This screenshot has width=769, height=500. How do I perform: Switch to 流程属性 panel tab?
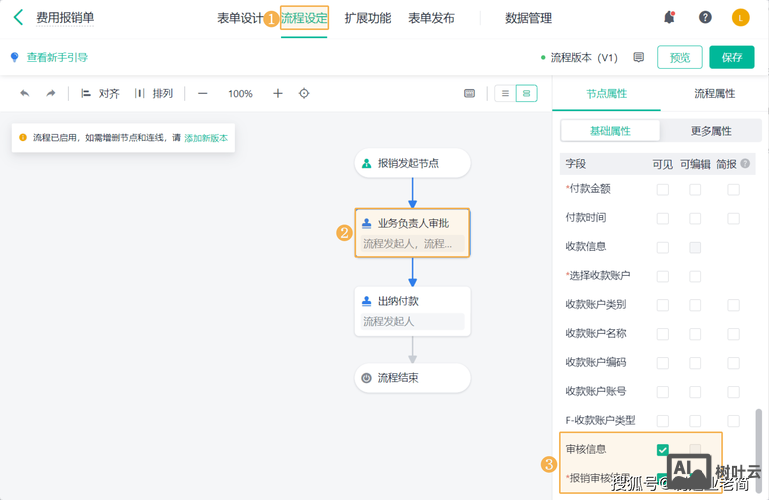coord(715,94)
